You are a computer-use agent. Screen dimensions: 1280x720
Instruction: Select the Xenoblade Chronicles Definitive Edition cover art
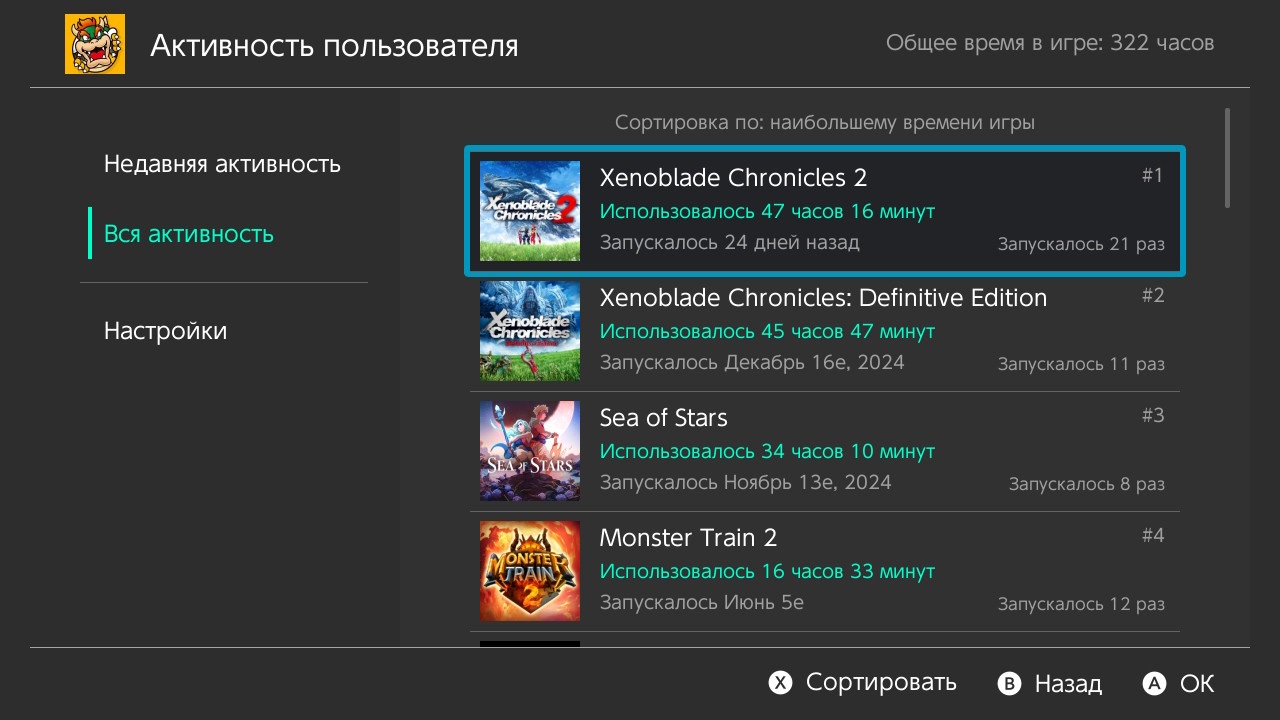[x=530, y=331]
